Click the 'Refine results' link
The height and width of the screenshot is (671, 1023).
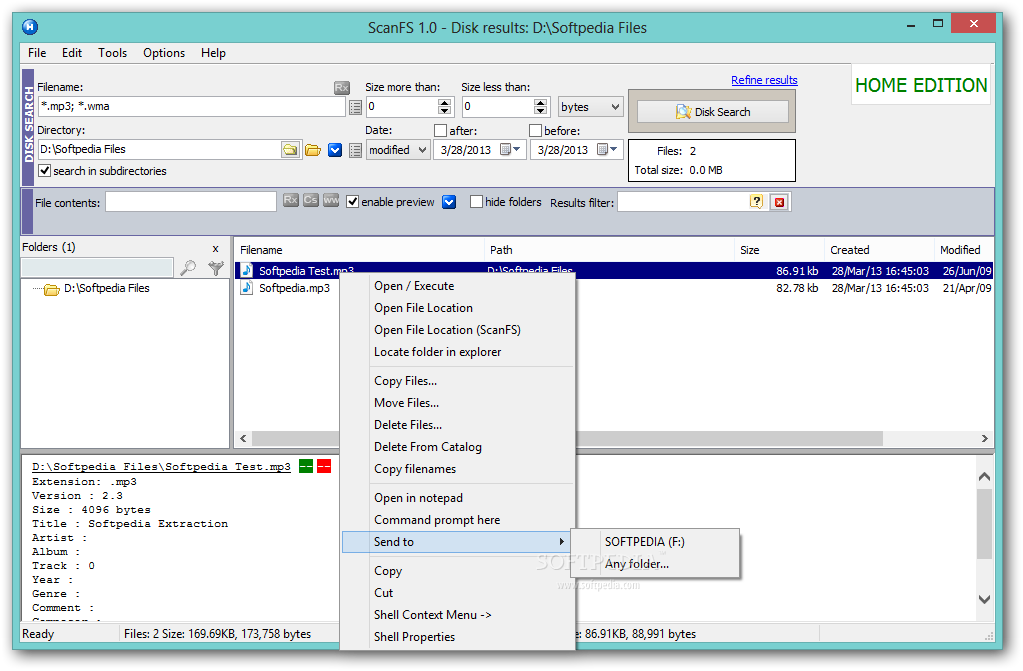764,80
